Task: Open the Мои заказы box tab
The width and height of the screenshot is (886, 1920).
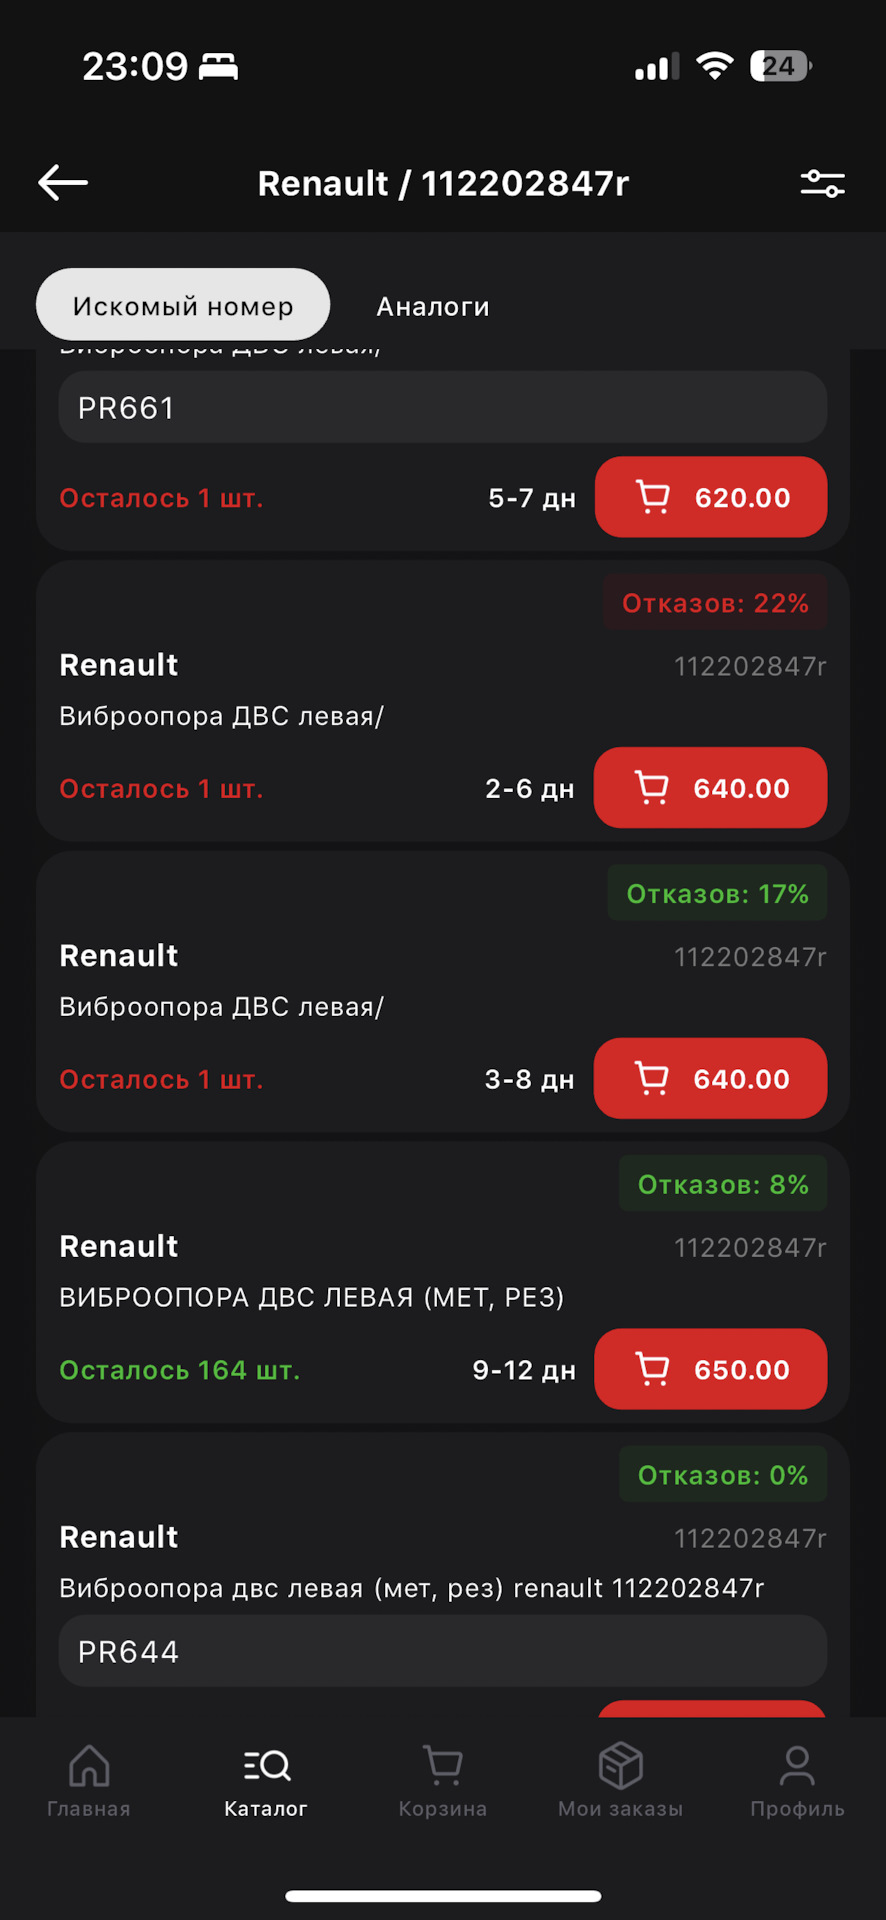Action: (x=620, y=1781)
